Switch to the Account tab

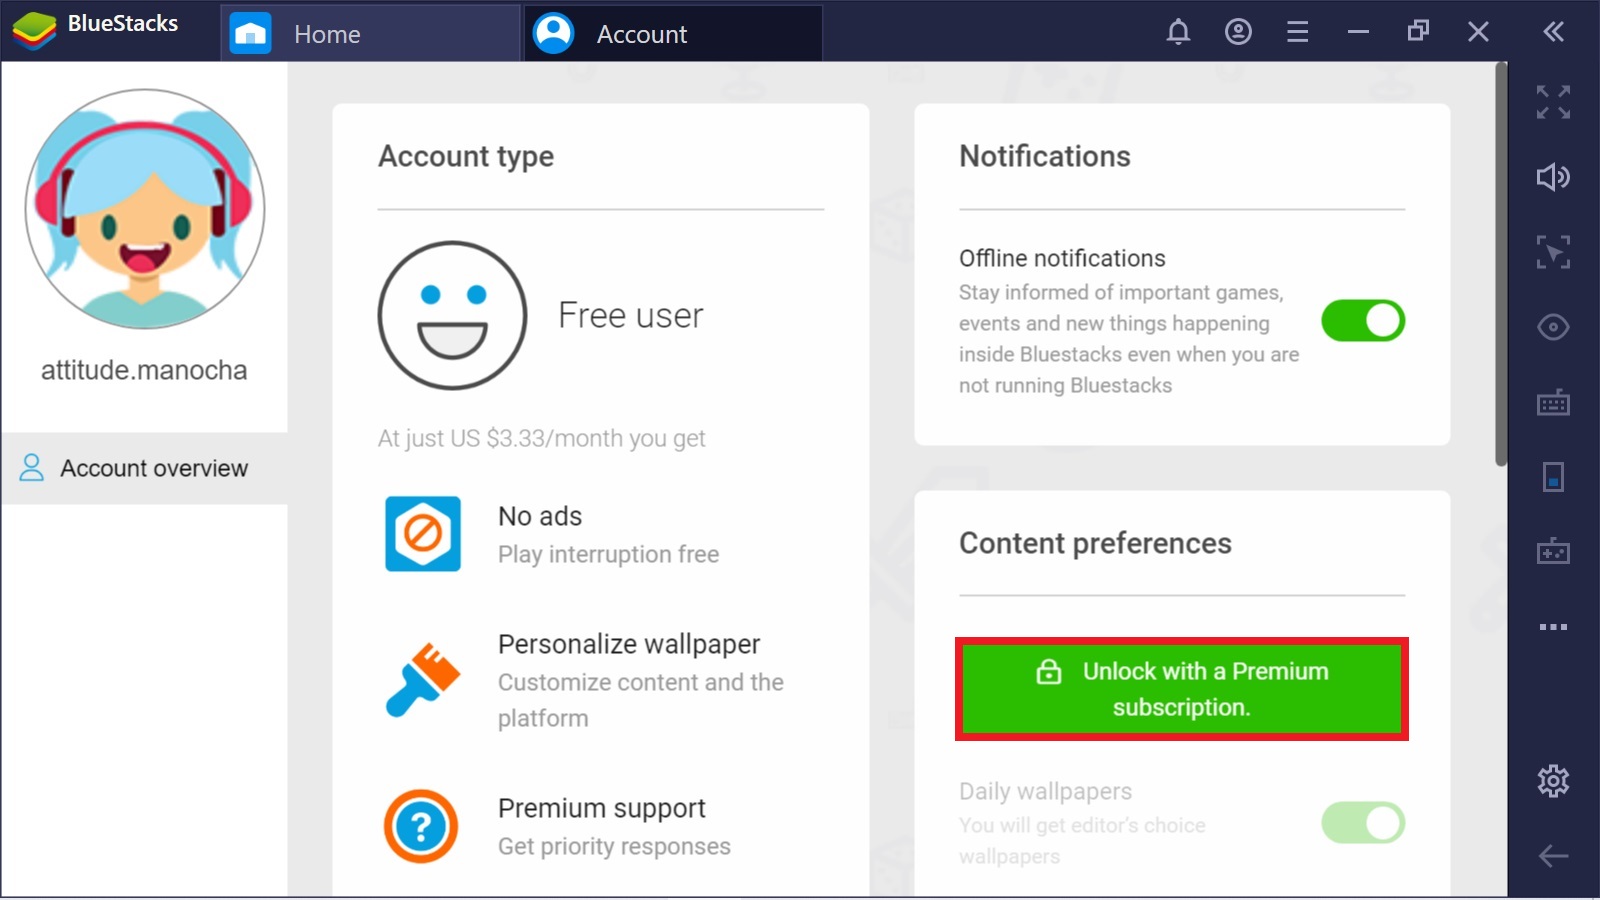tap(673, 34)
